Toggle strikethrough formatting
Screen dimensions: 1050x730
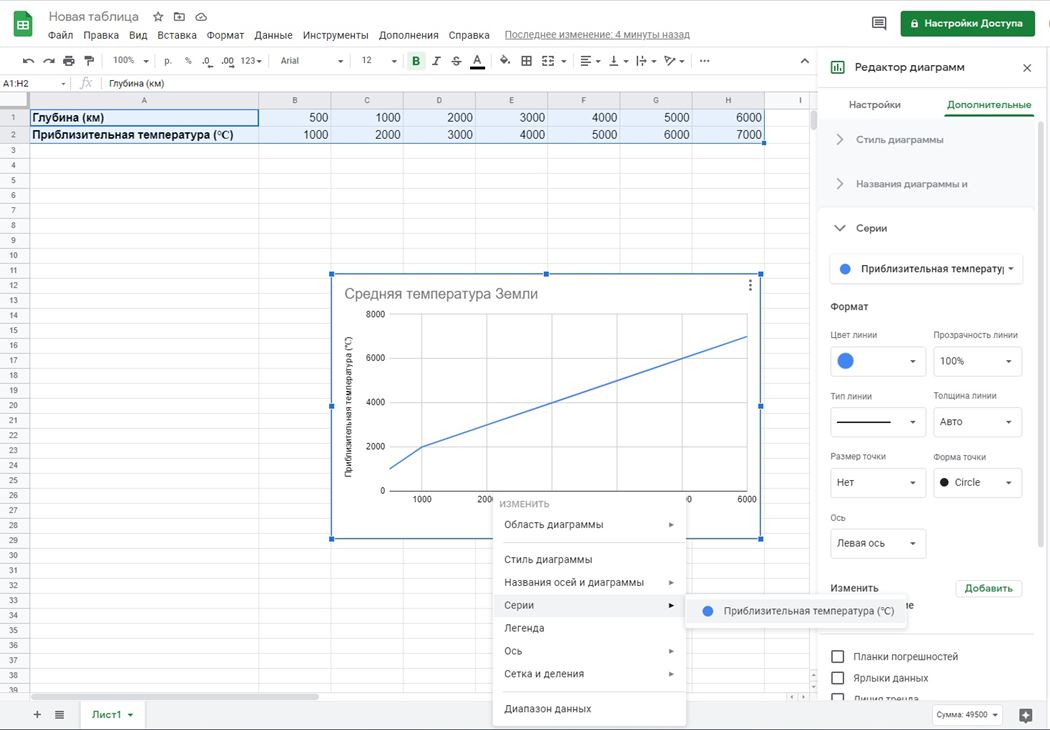click(456, 61)
